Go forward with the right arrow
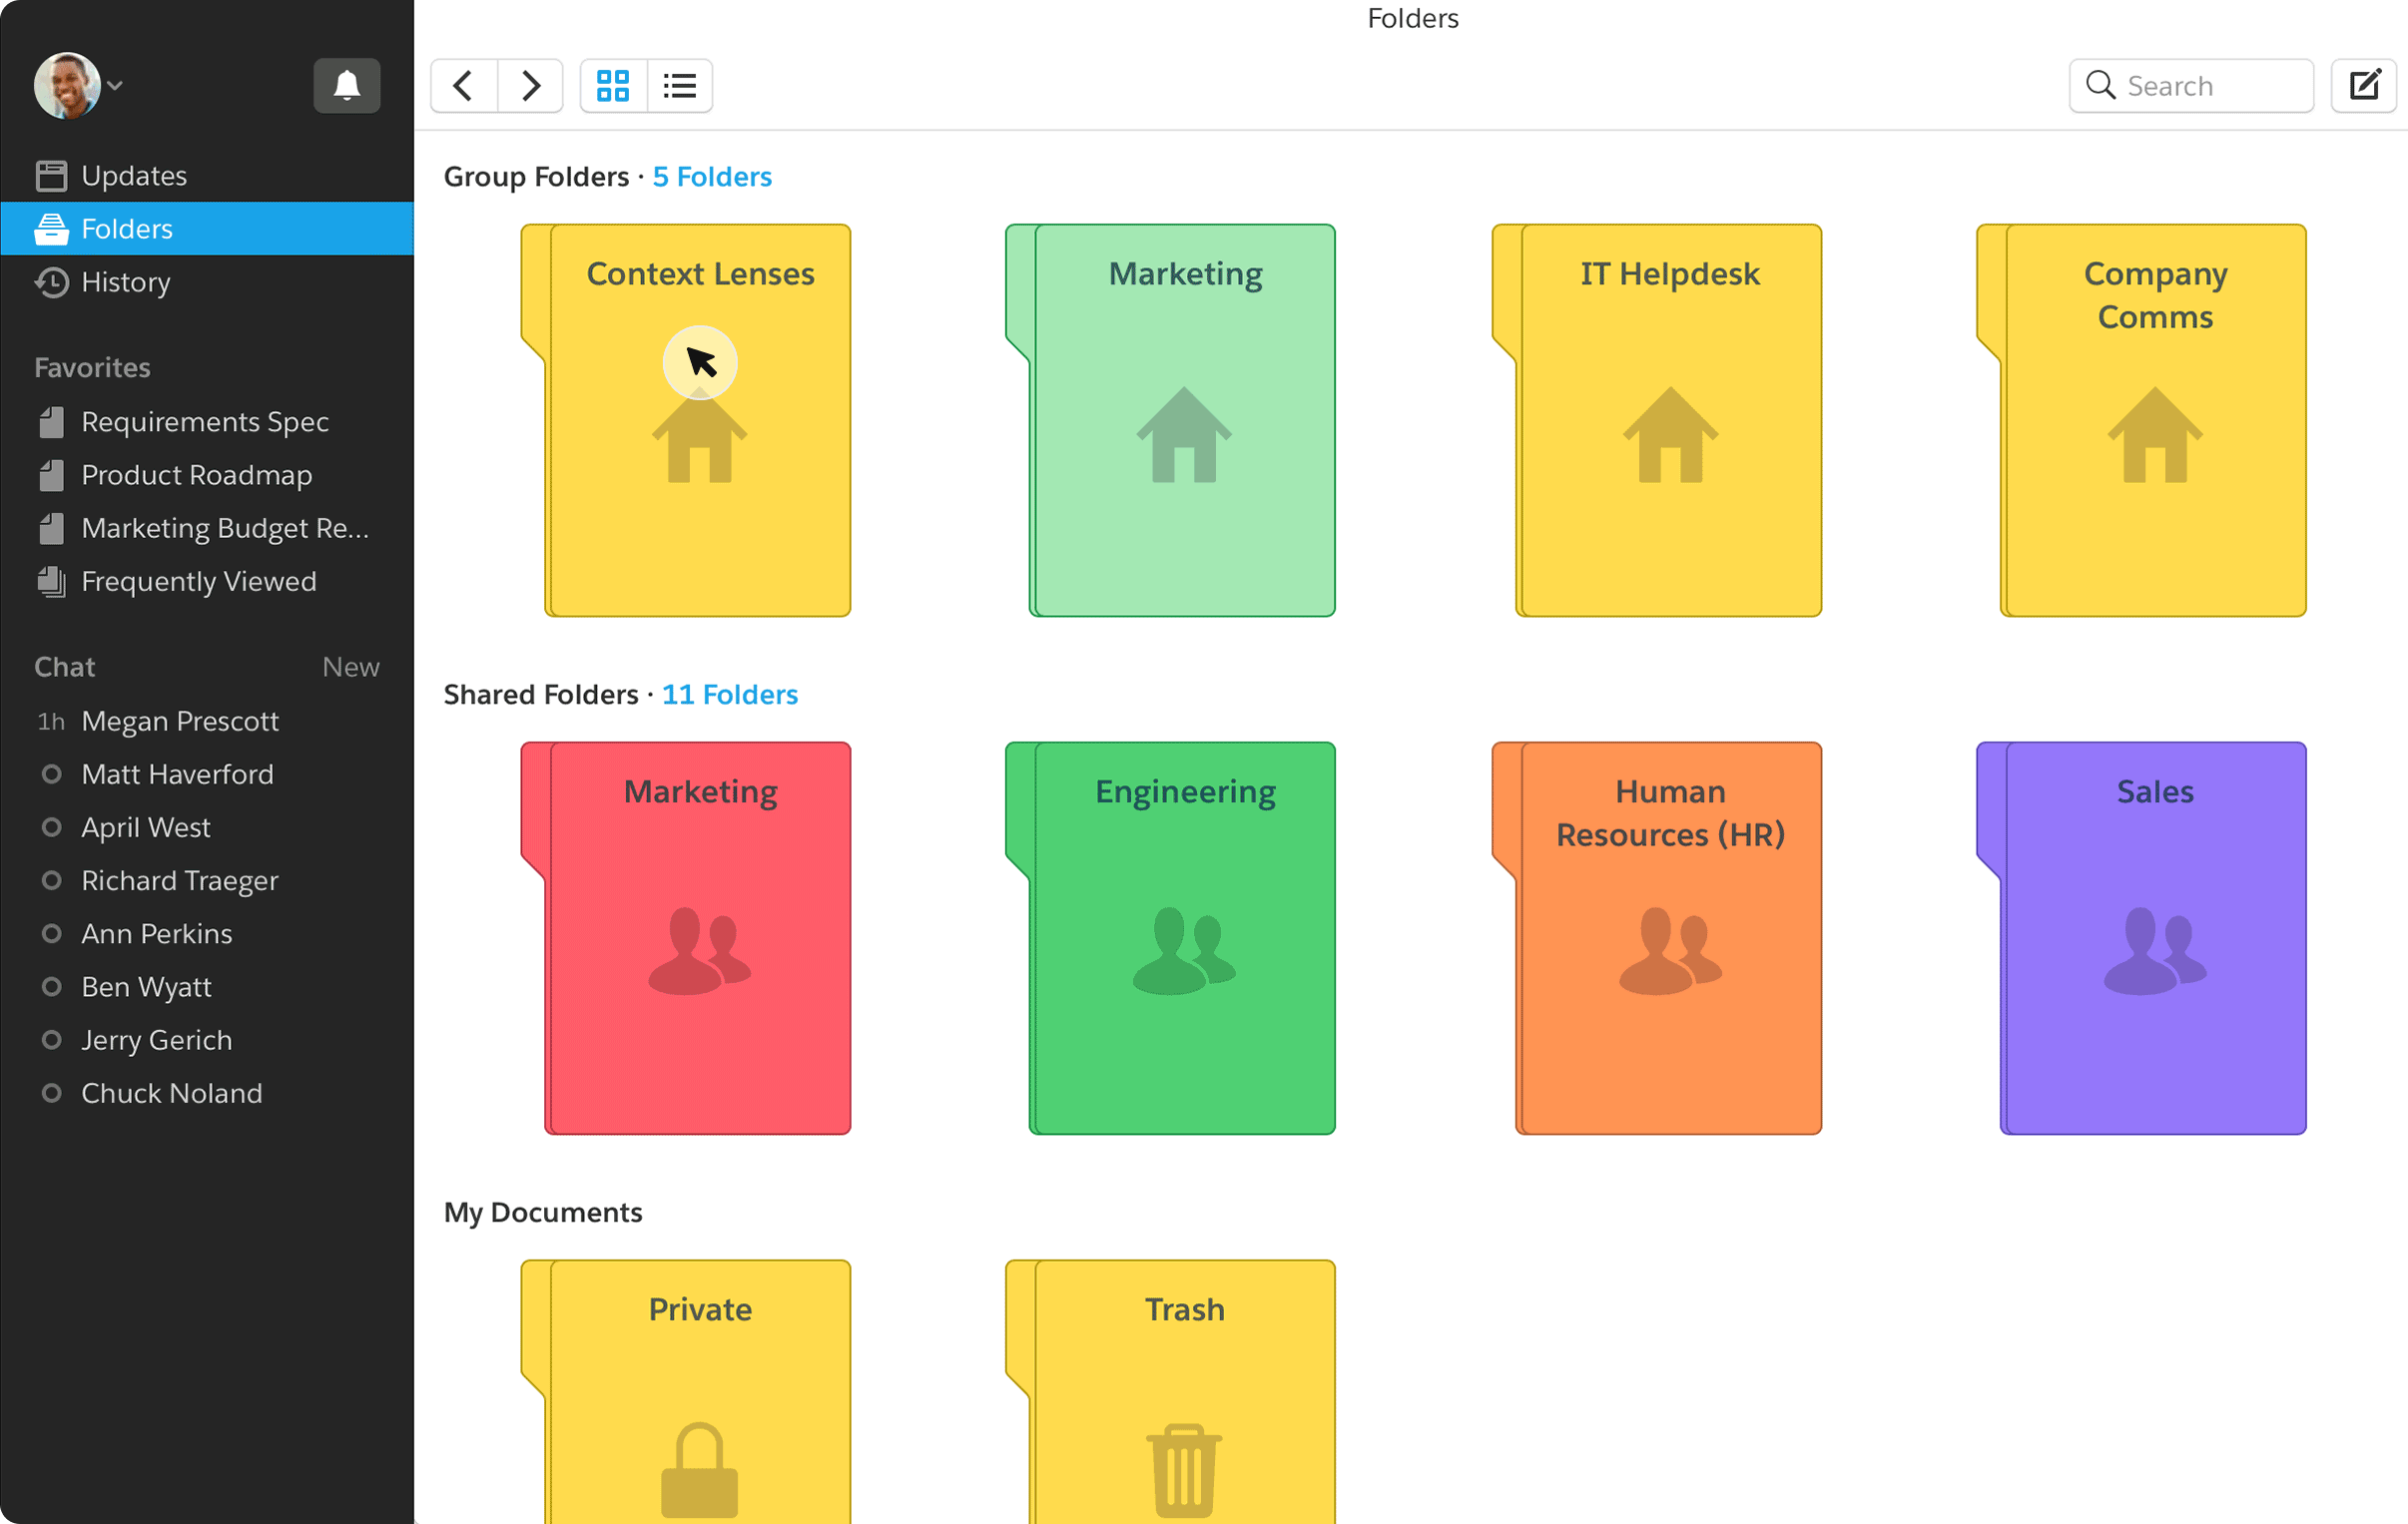 click(530, 86)
